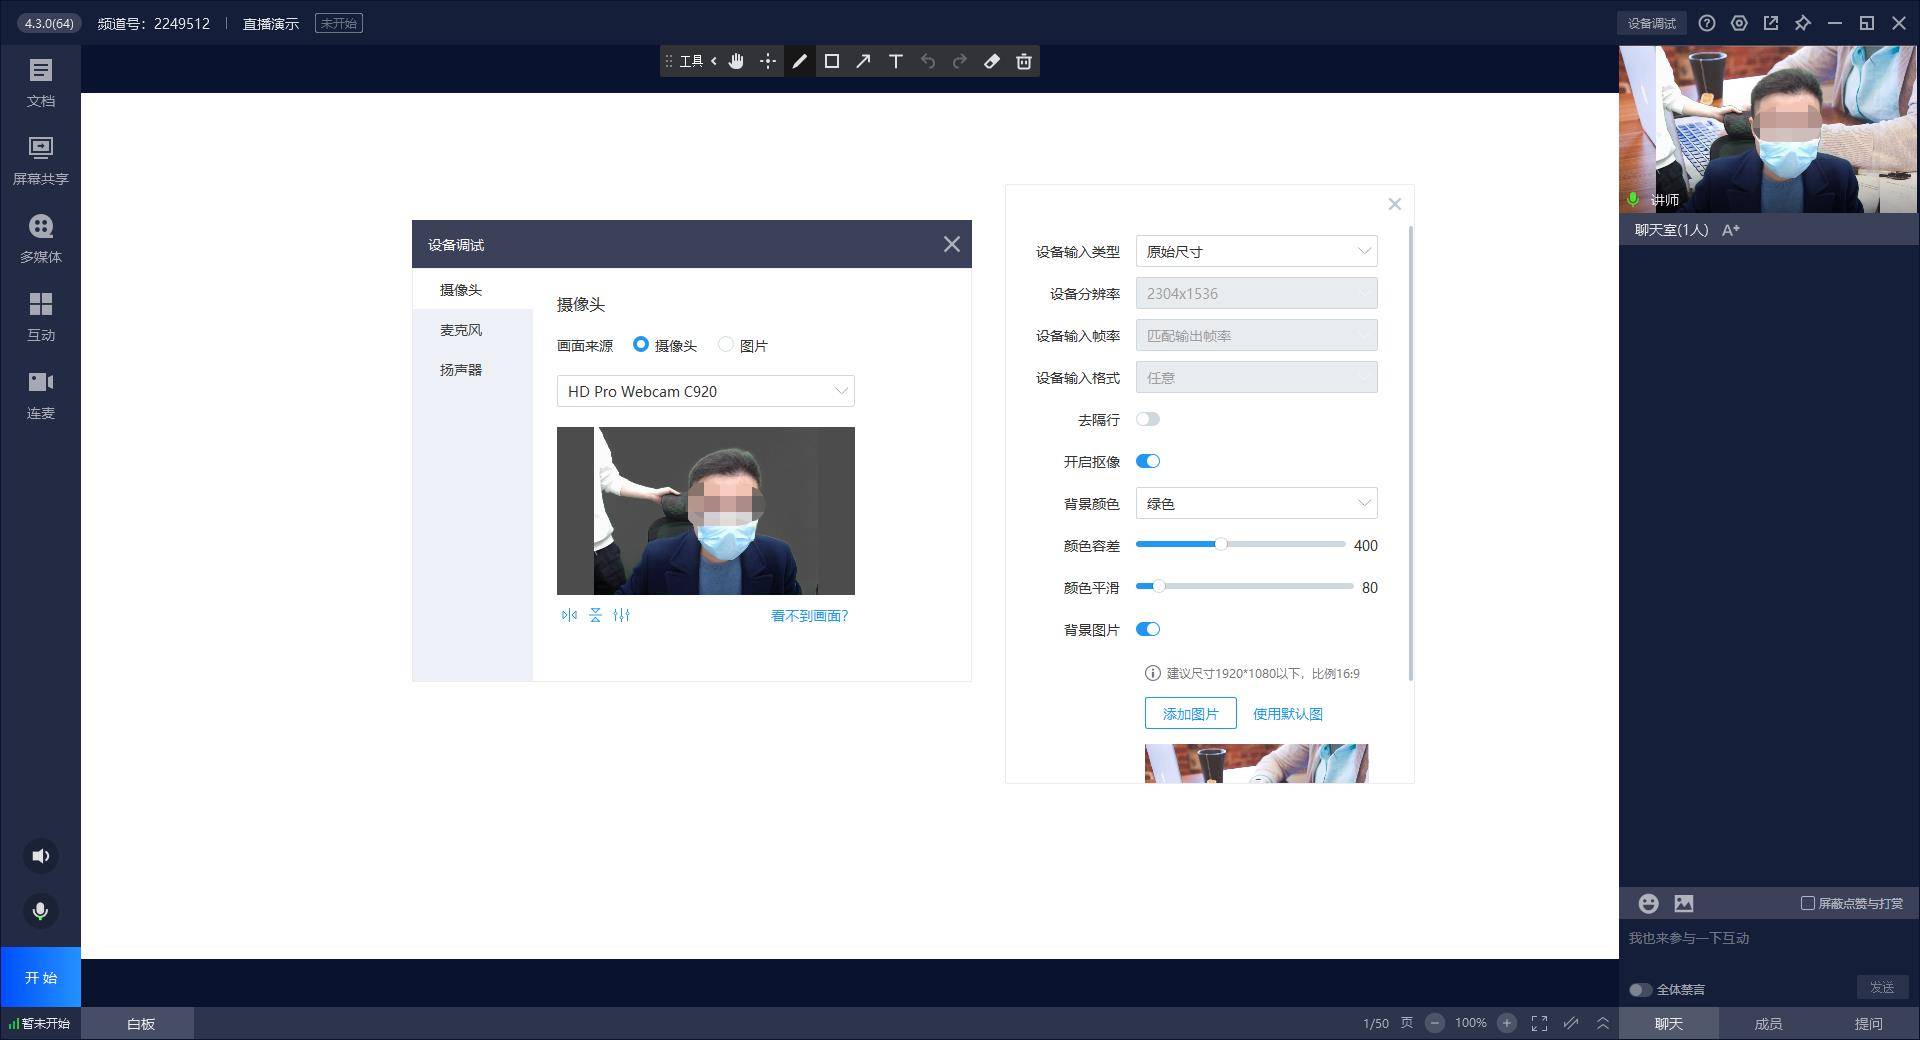Mute the microphone in the left sidebar
Image resolution: width=1920 pixels, height=1040 pixels.
coord(40,911)
